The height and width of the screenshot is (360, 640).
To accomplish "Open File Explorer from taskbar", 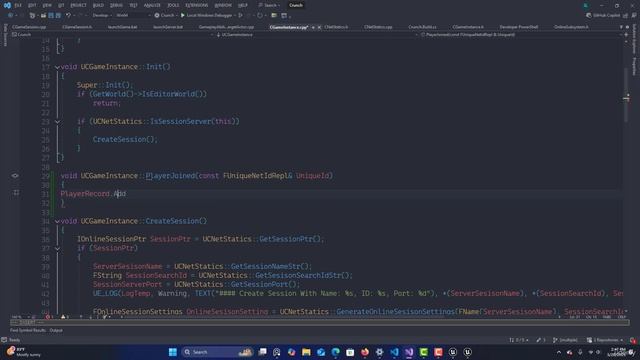I will [x=306, y=352].
